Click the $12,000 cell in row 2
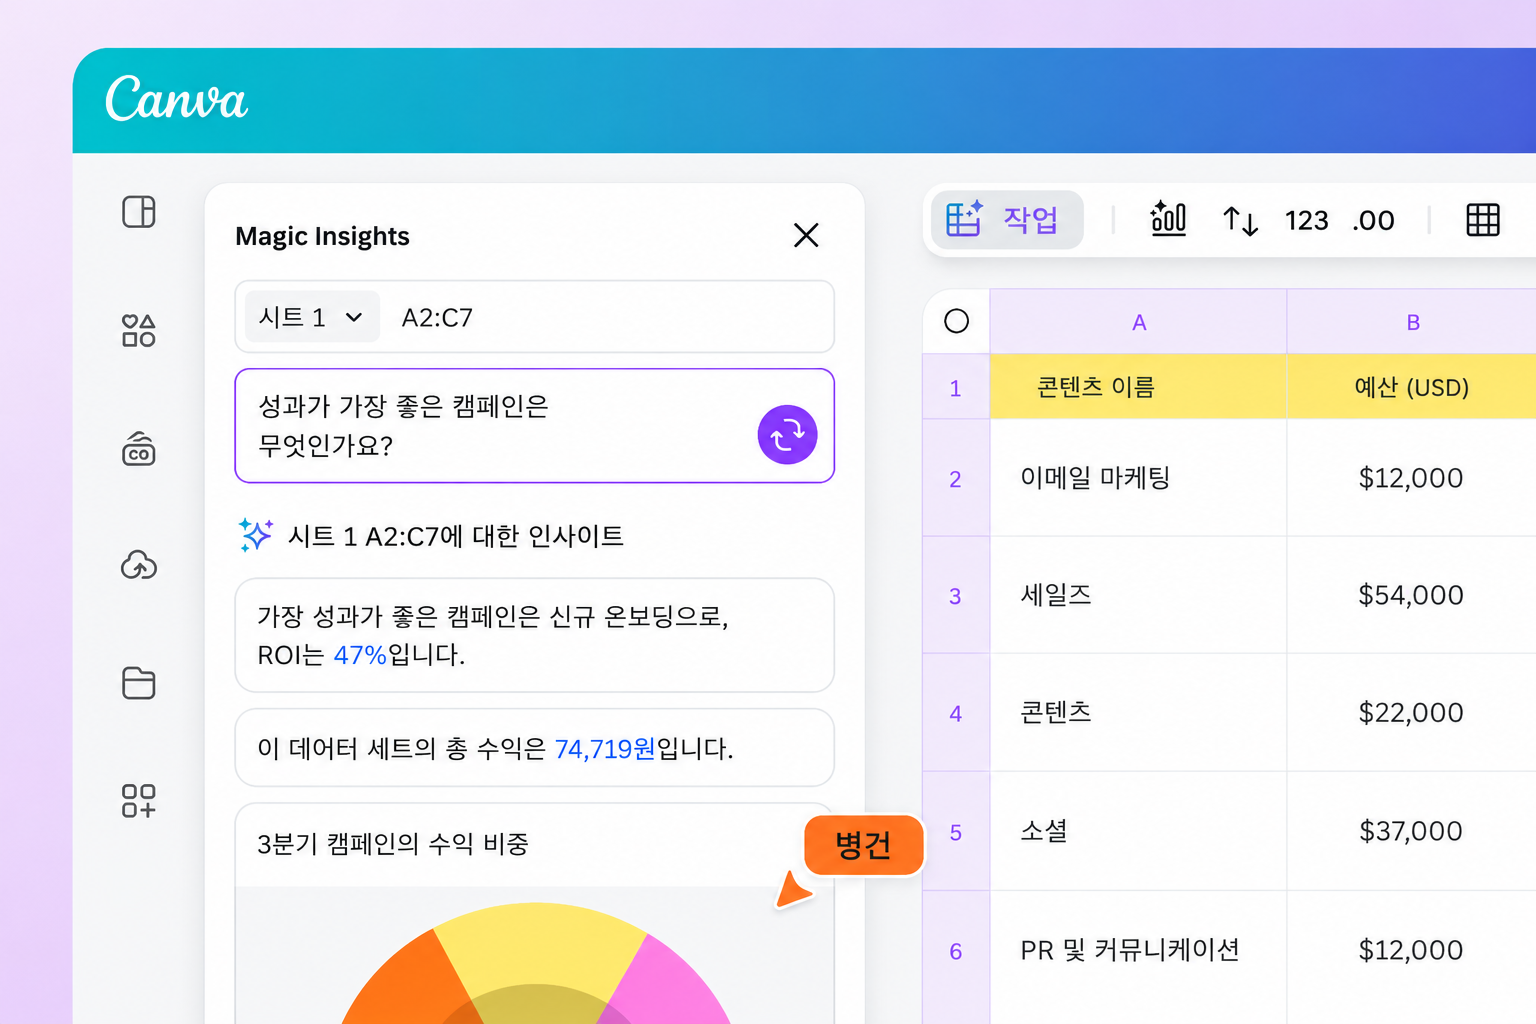 [x=1412, y=478]
